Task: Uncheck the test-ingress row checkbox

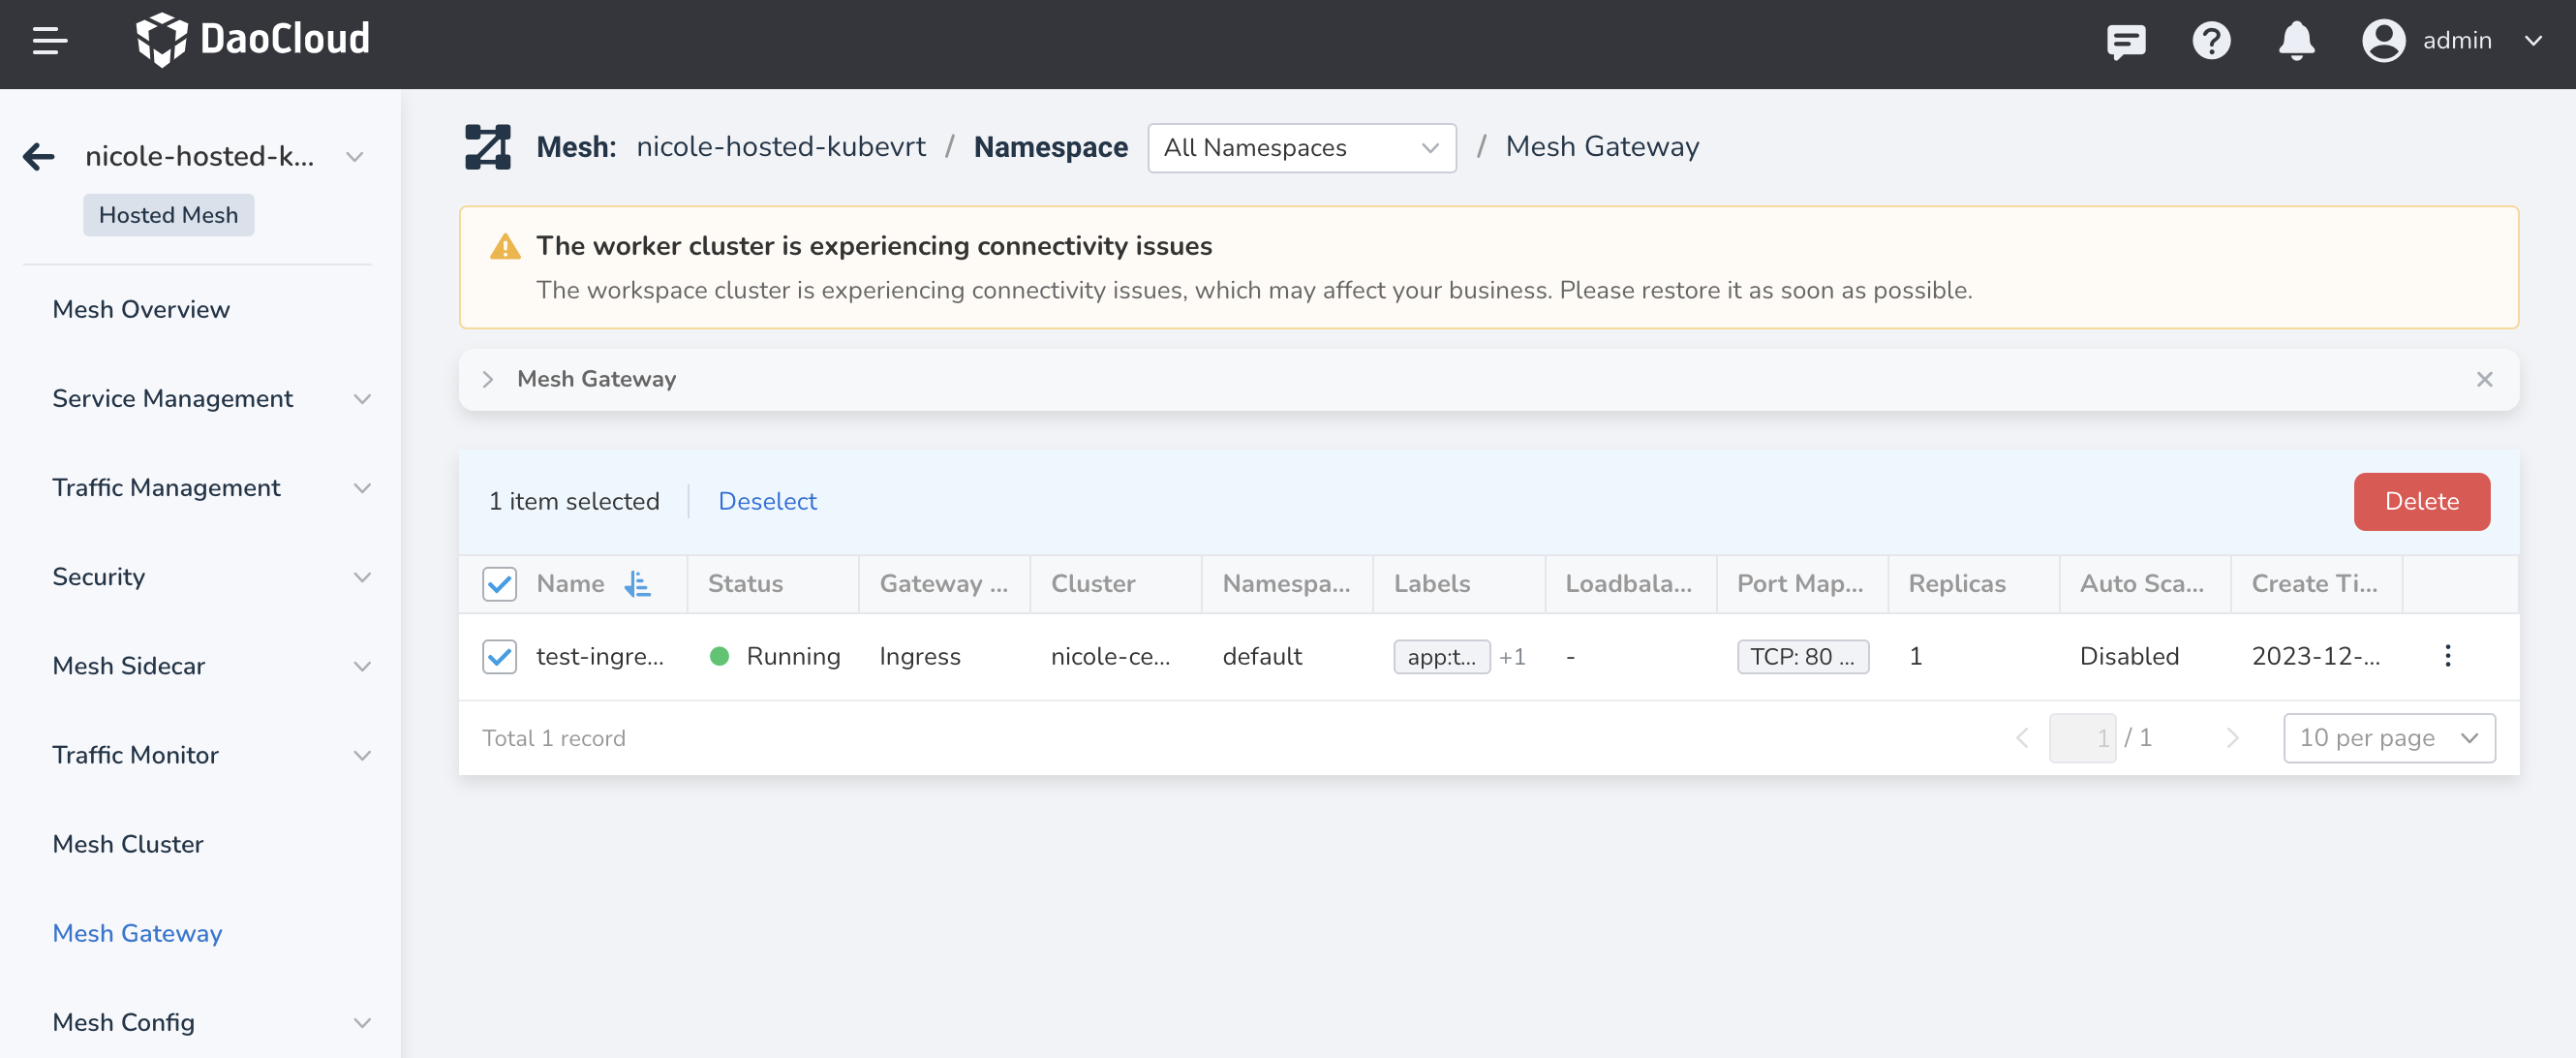Action: 499,656
